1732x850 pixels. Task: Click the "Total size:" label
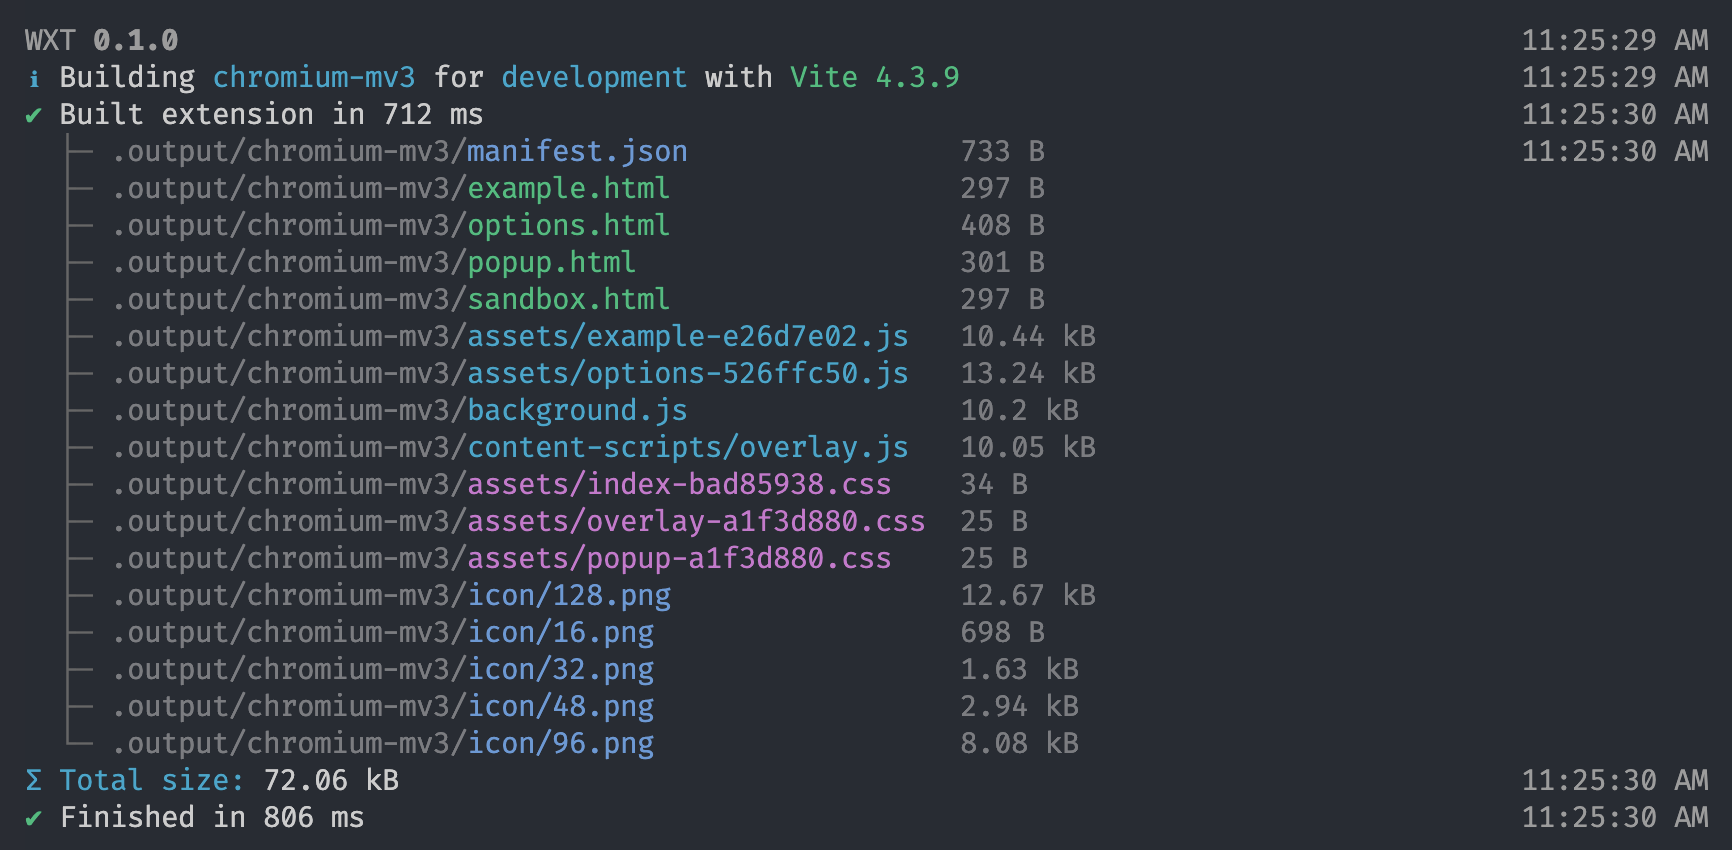click(152, 780)
